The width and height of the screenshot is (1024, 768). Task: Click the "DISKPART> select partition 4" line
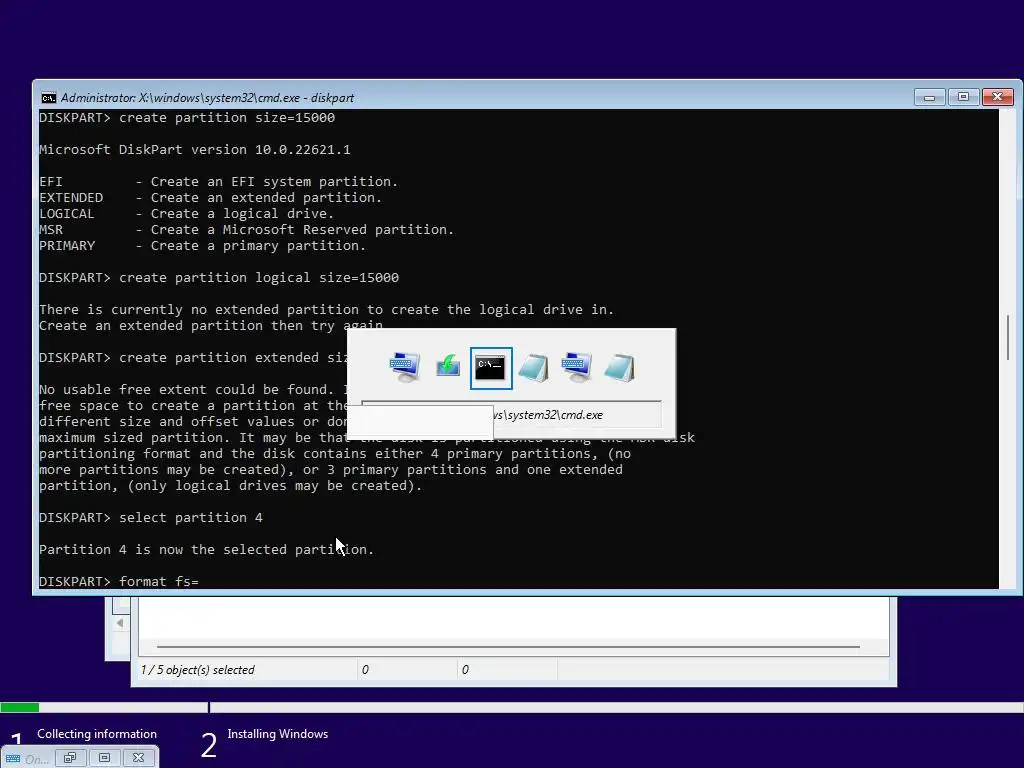151,518
